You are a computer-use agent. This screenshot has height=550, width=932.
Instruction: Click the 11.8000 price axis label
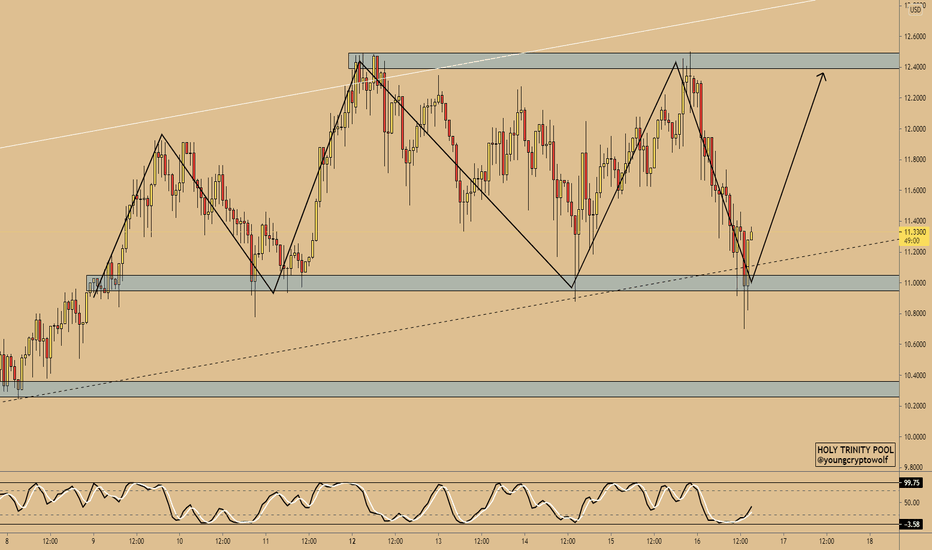point(914,159)
